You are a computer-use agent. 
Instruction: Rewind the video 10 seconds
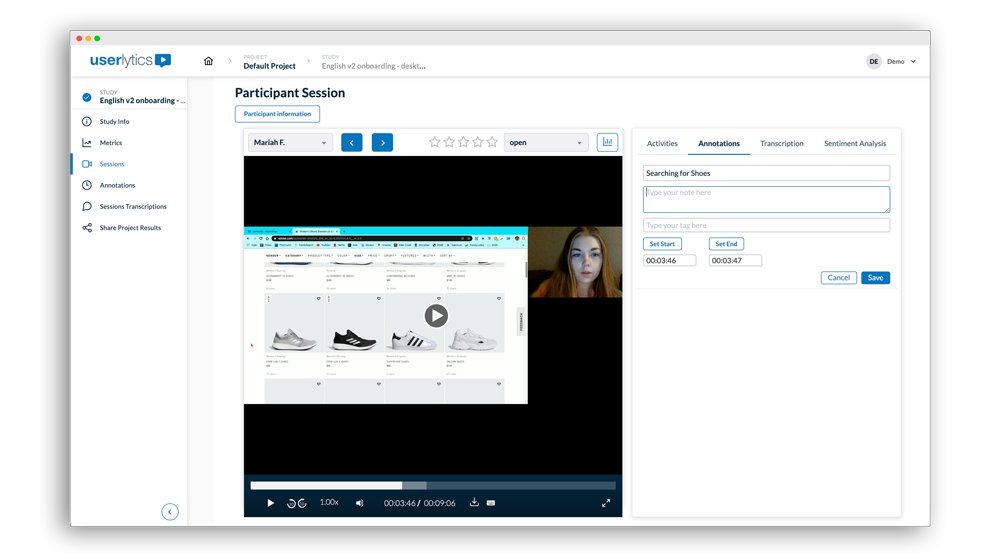point(291,503)
